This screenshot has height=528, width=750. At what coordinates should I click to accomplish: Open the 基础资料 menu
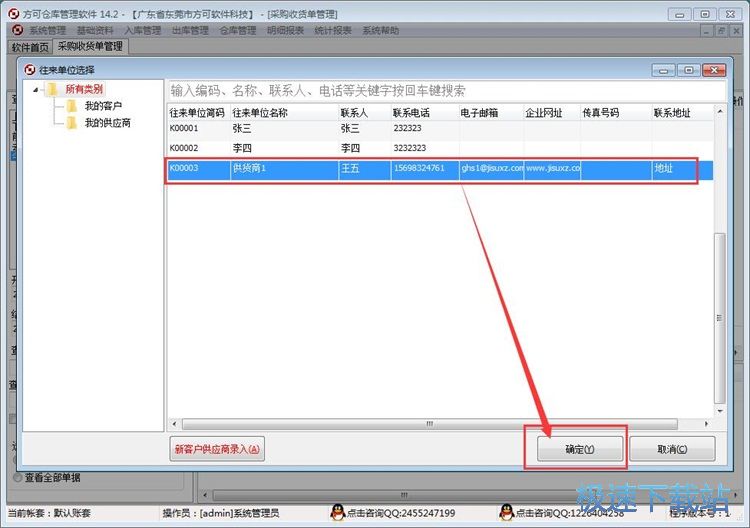(x=95, y=31)
